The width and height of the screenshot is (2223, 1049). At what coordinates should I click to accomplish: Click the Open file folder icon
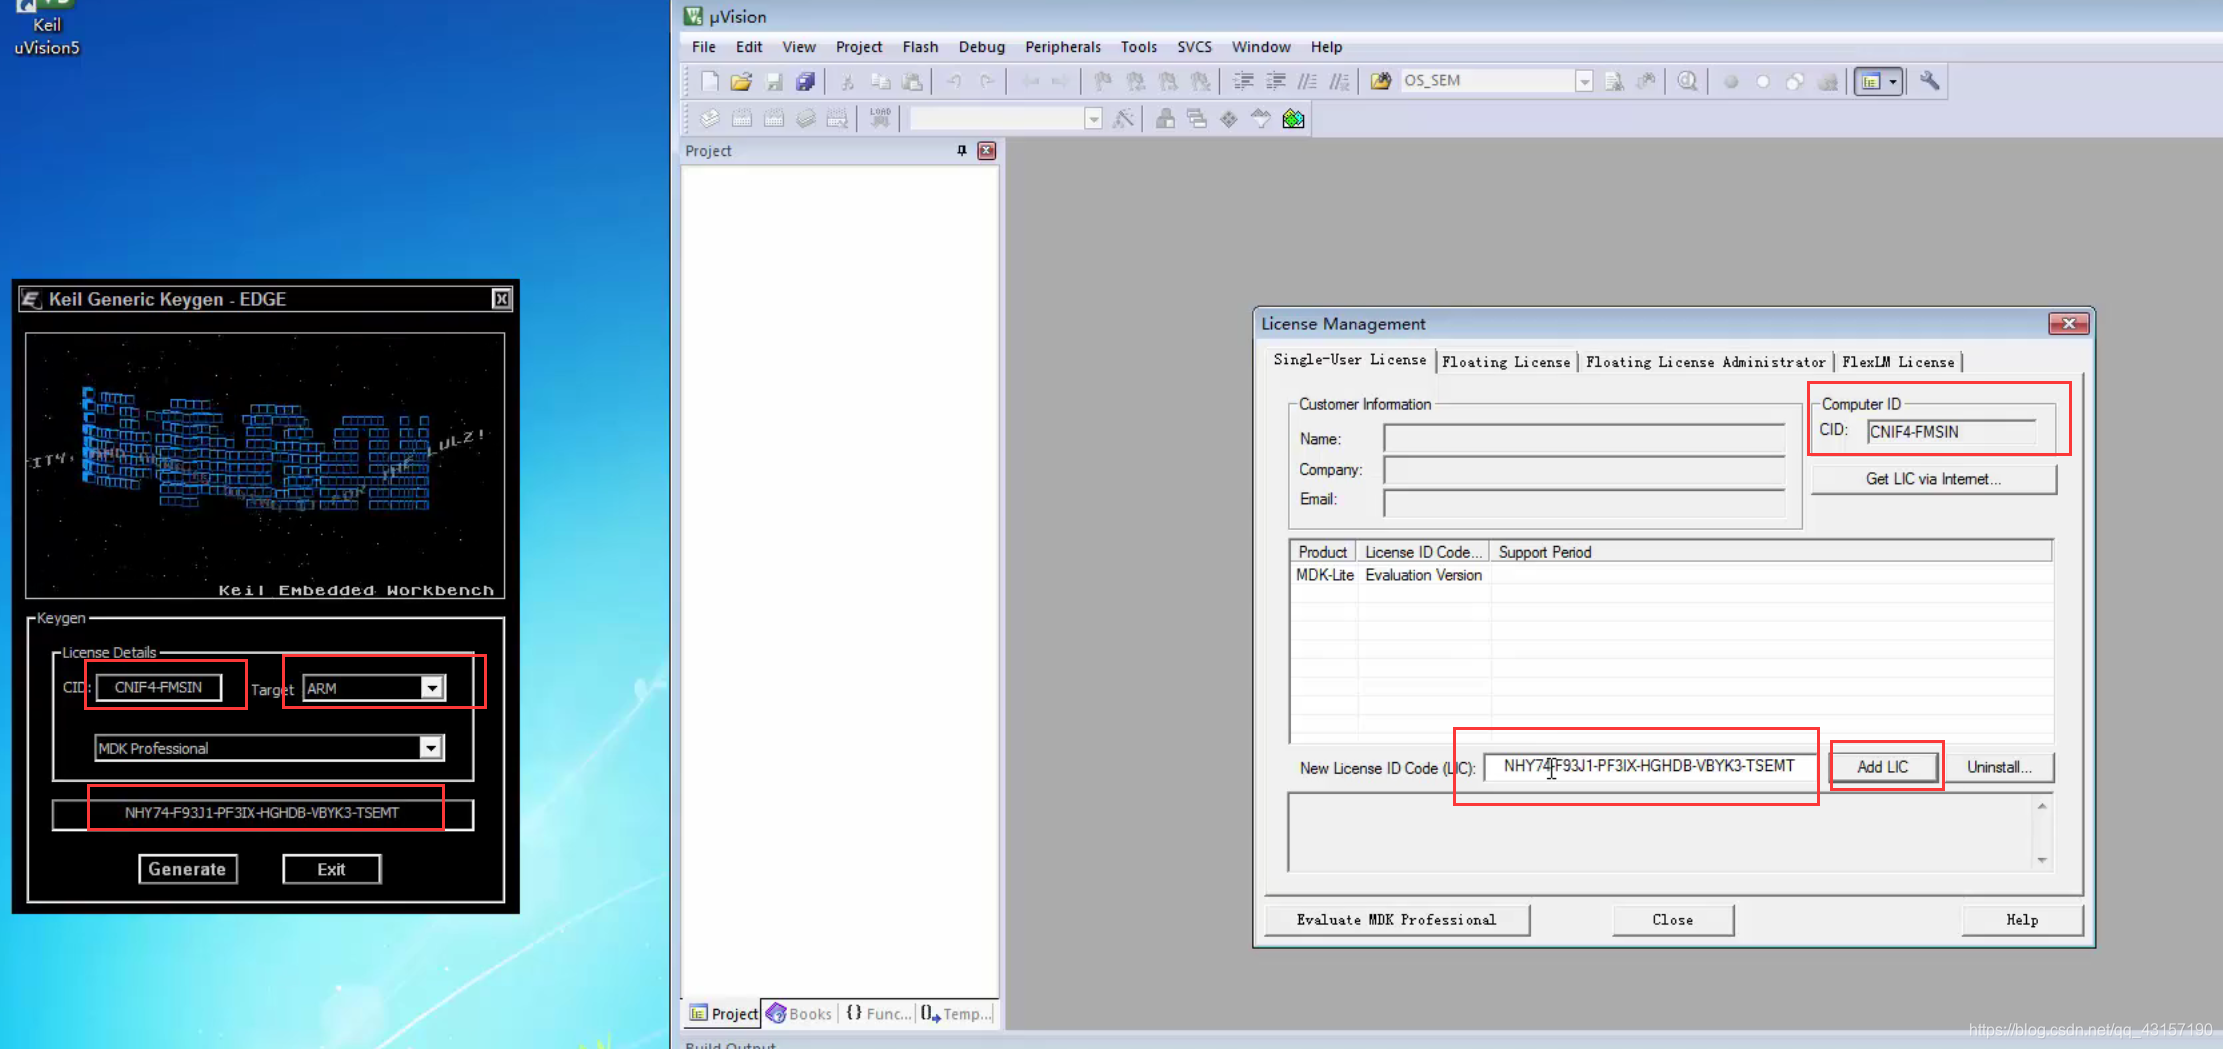tap(741, 81)
